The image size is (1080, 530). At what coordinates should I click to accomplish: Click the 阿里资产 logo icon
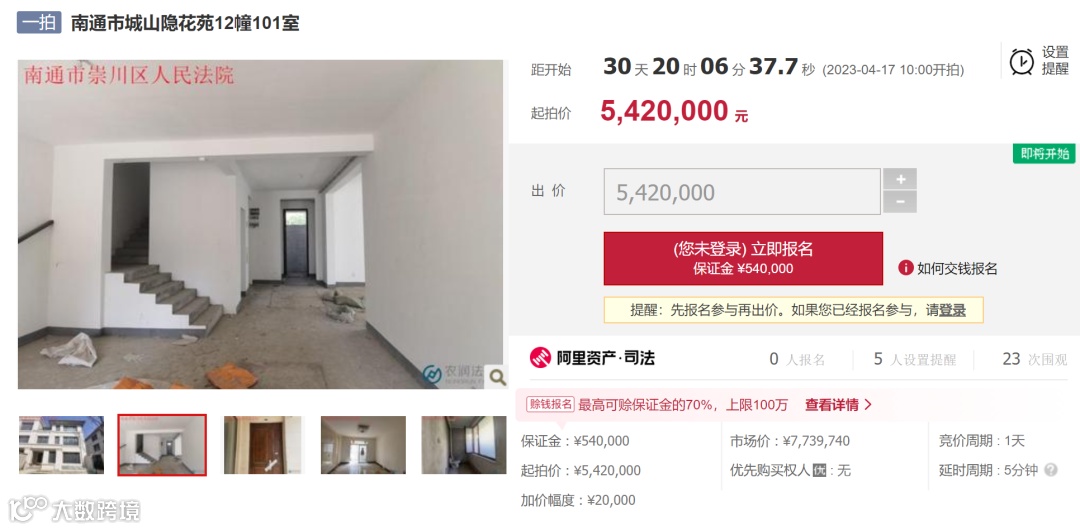[x=541, y=358]
